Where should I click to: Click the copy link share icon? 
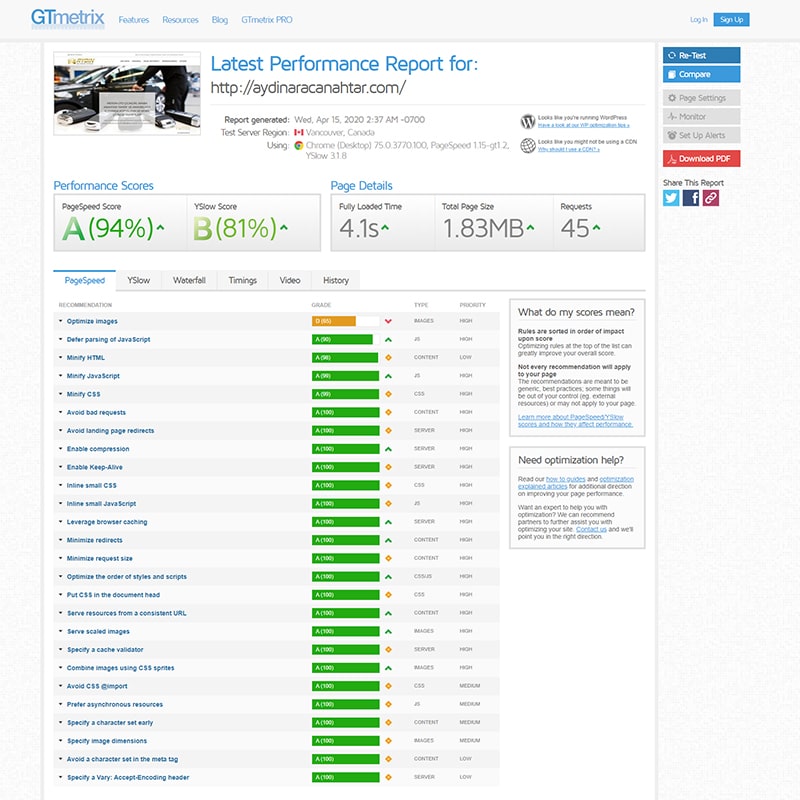[710, 198]
